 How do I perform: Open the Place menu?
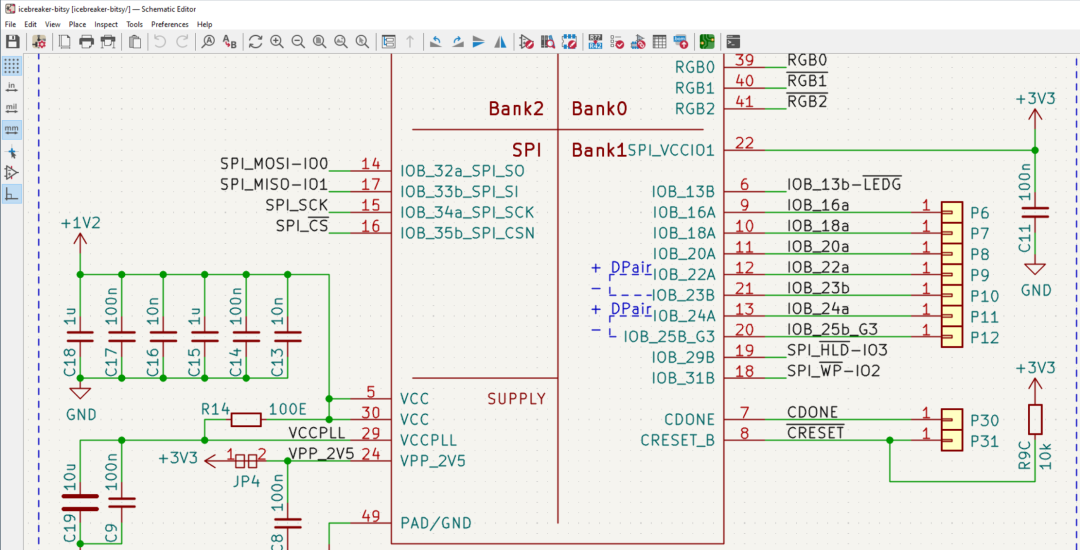pyautogui.click(x=77, y=24)
